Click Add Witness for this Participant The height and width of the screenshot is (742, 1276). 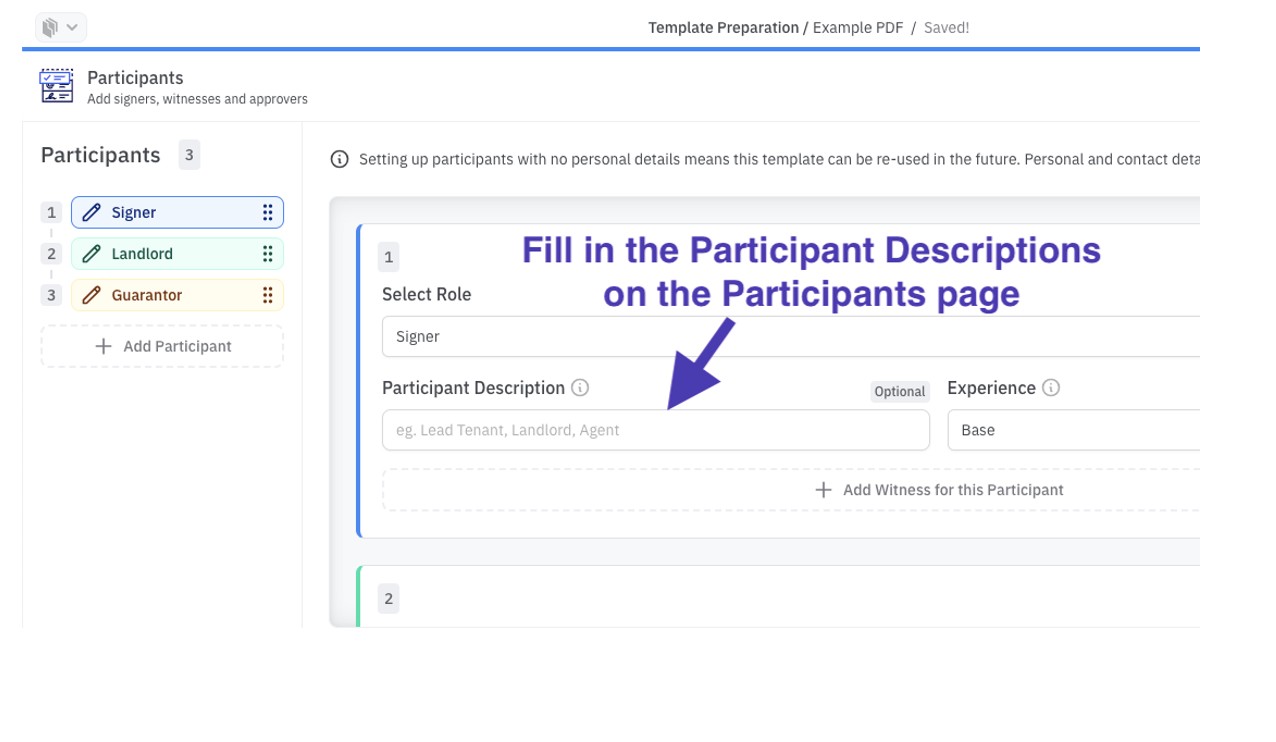tap(940, 490)
